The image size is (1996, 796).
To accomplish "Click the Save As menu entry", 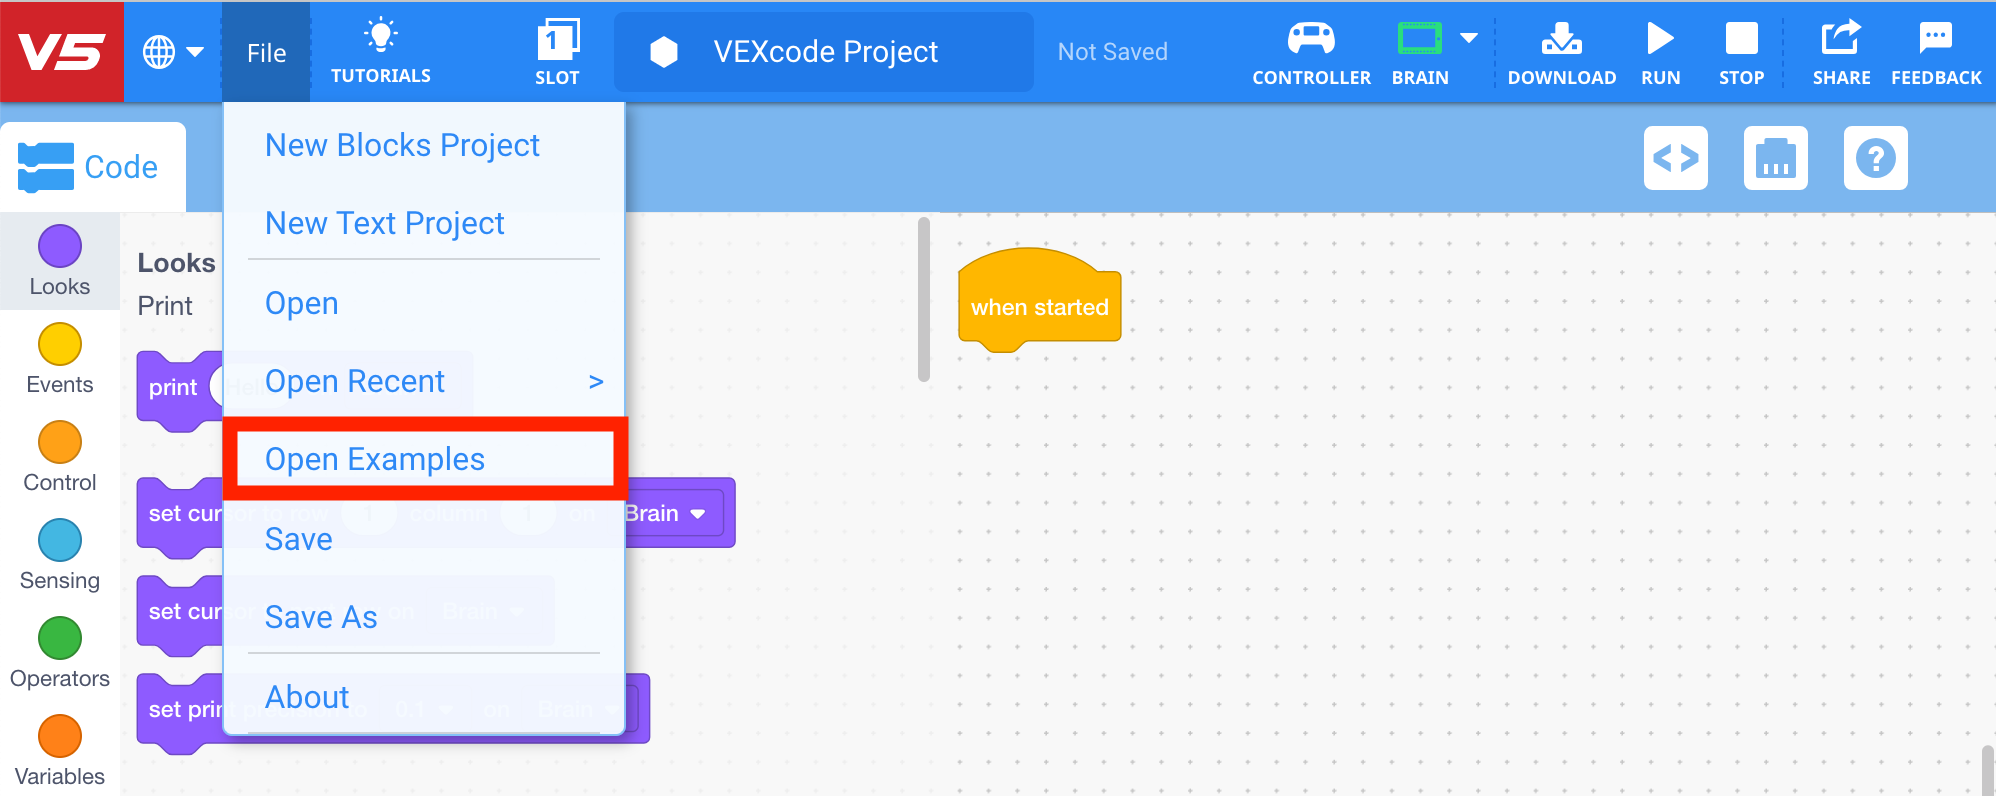I will tap(320, 617).
